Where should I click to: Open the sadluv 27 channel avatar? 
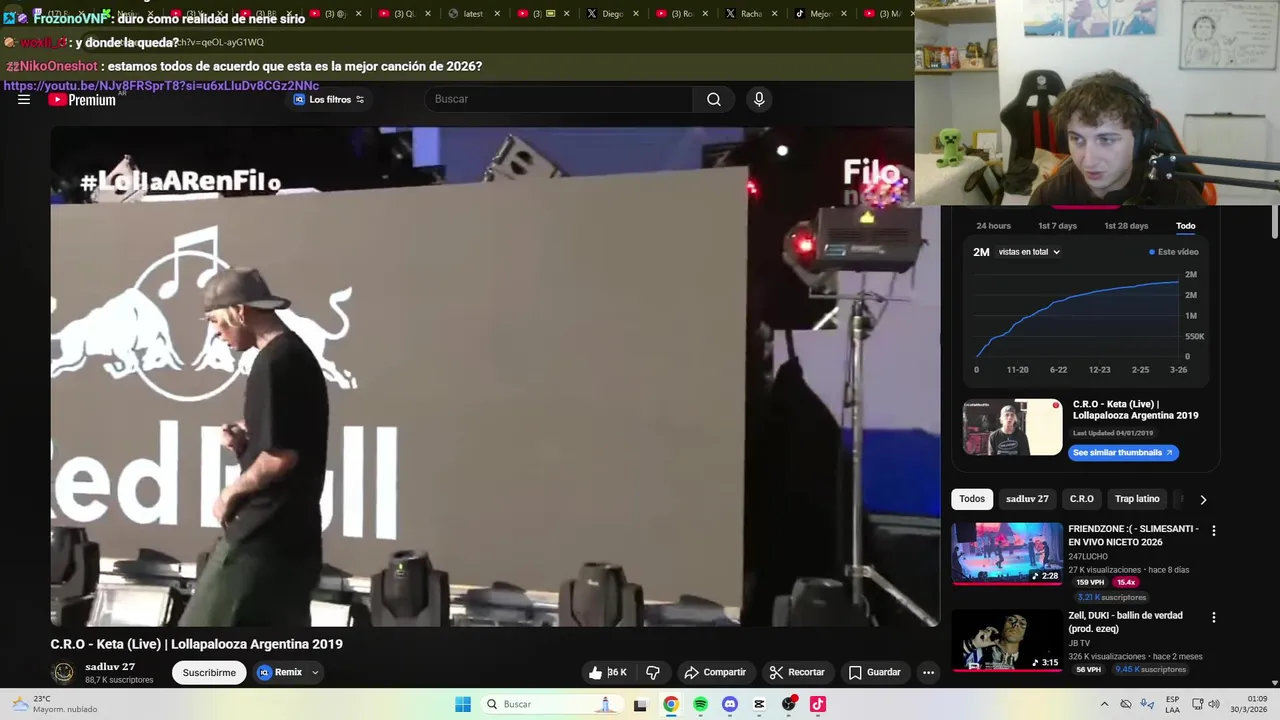point(63,673)
